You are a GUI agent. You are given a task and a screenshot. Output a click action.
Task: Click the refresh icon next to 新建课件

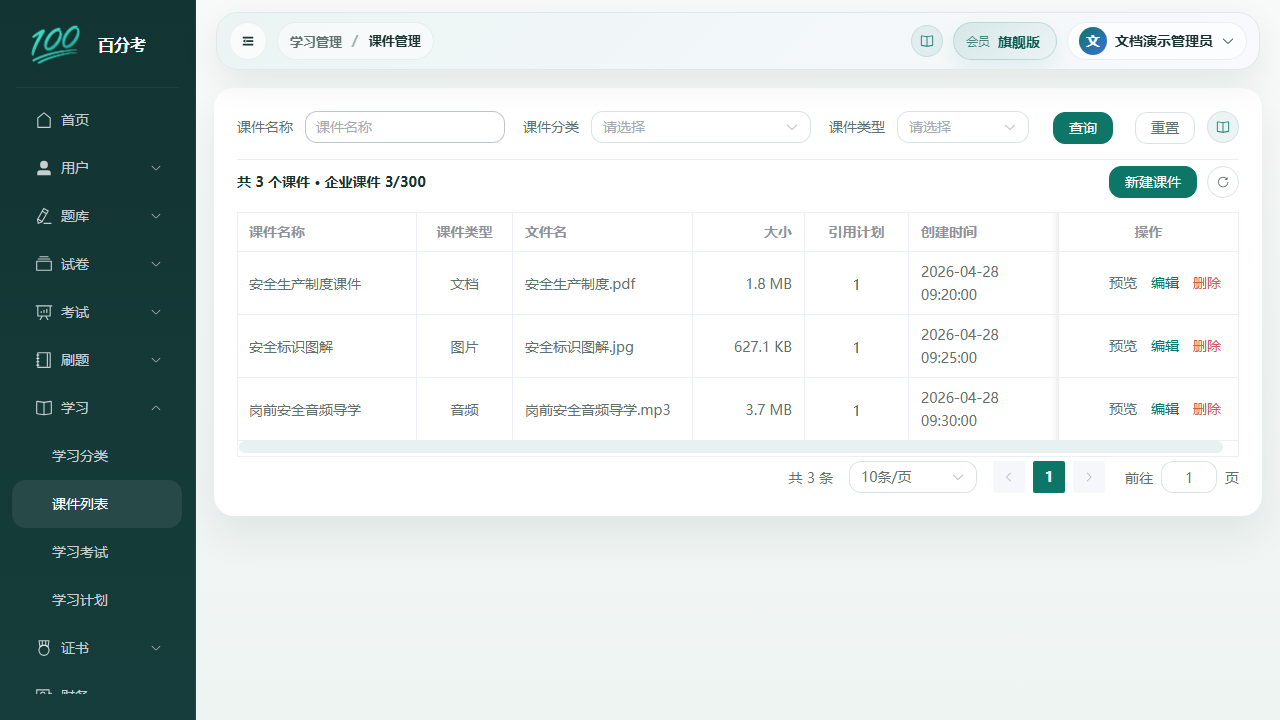pos(1223,182)
